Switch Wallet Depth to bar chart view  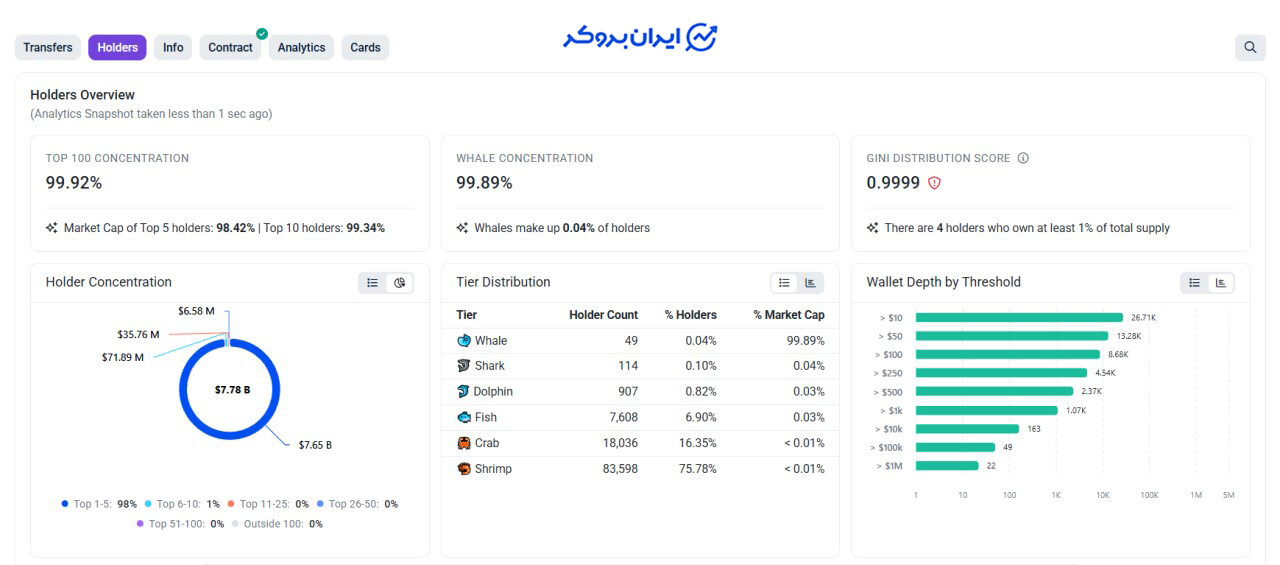[1222, 283]
